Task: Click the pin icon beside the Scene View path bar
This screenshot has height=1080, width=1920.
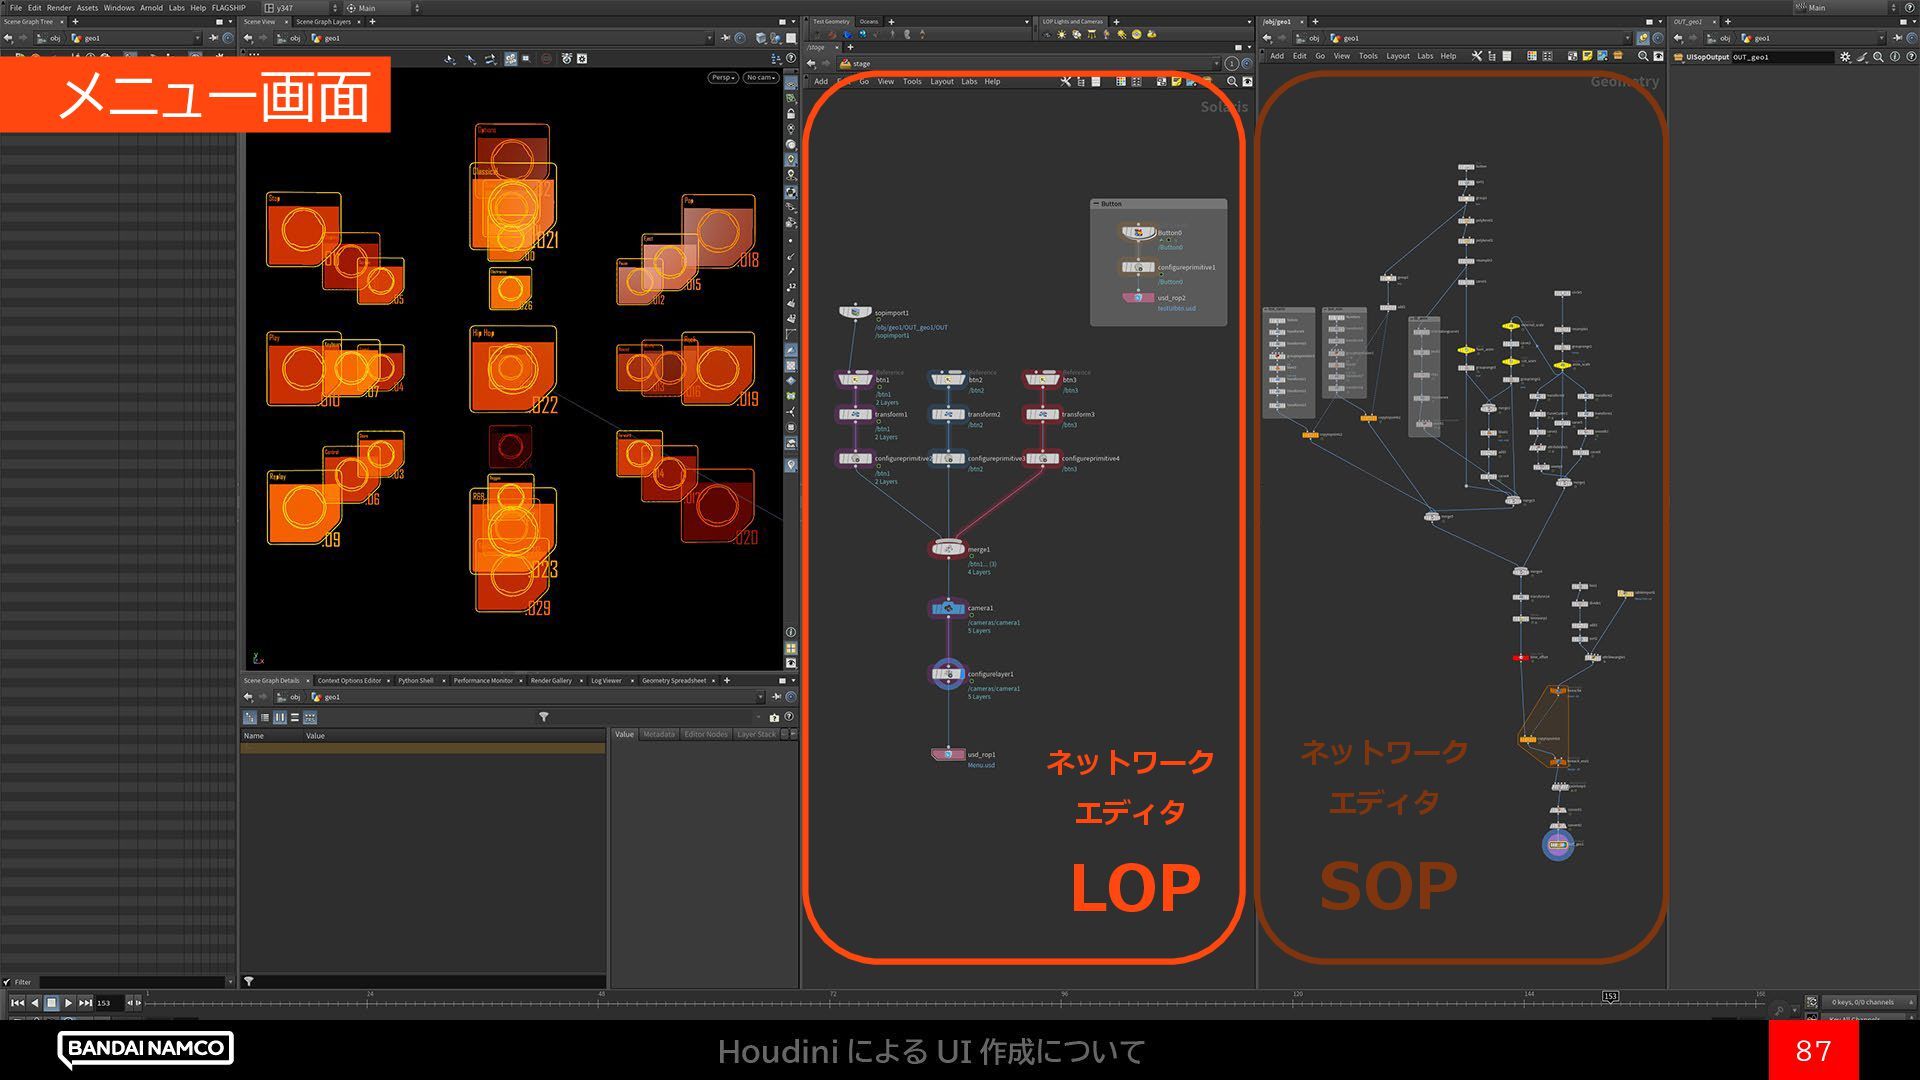Action: [x=724, y=38]
